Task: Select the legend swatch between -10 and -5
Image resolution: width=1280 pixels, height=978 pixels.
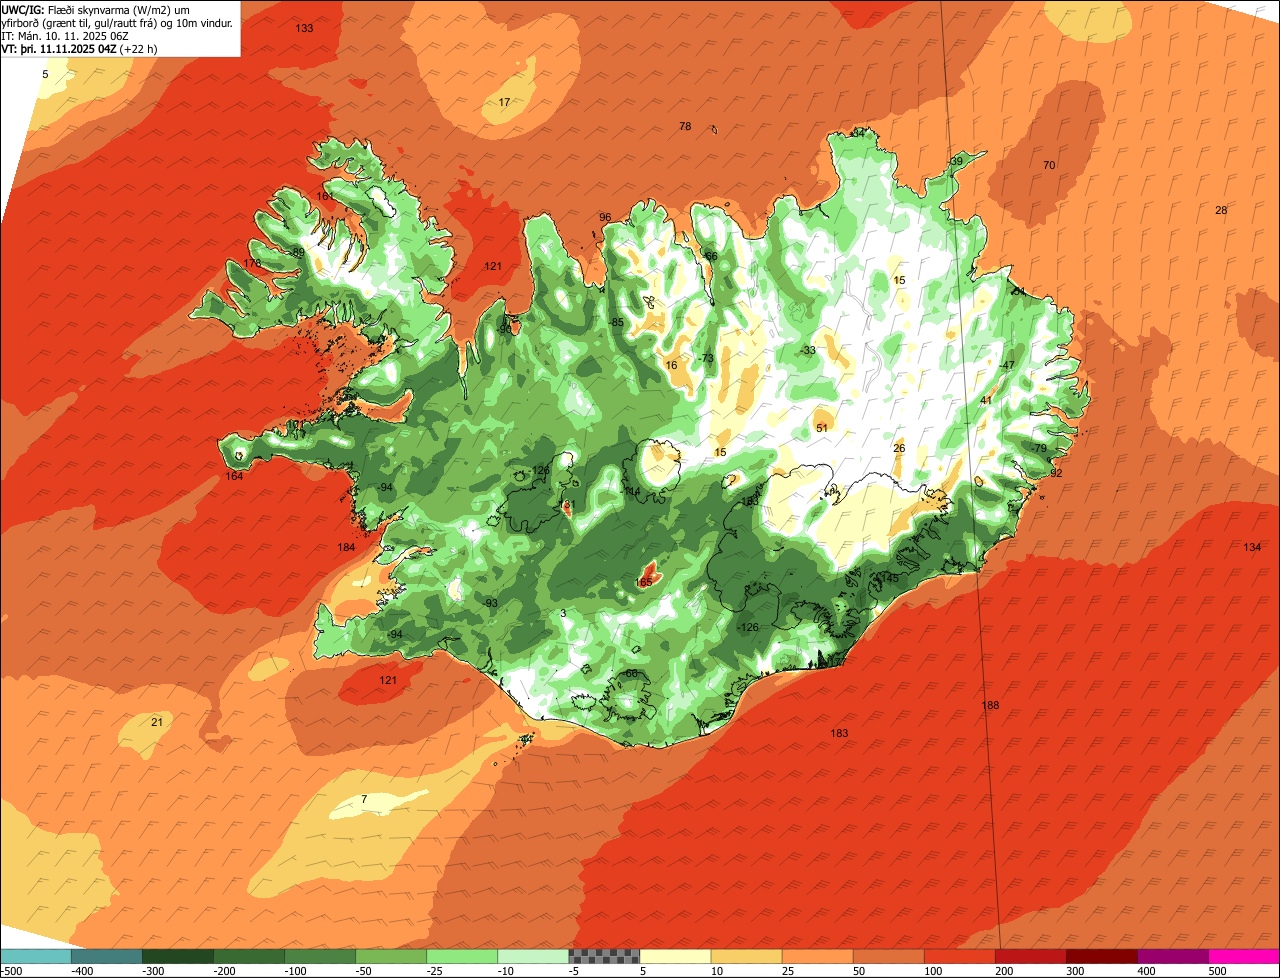Action: (x=533, y=956)
